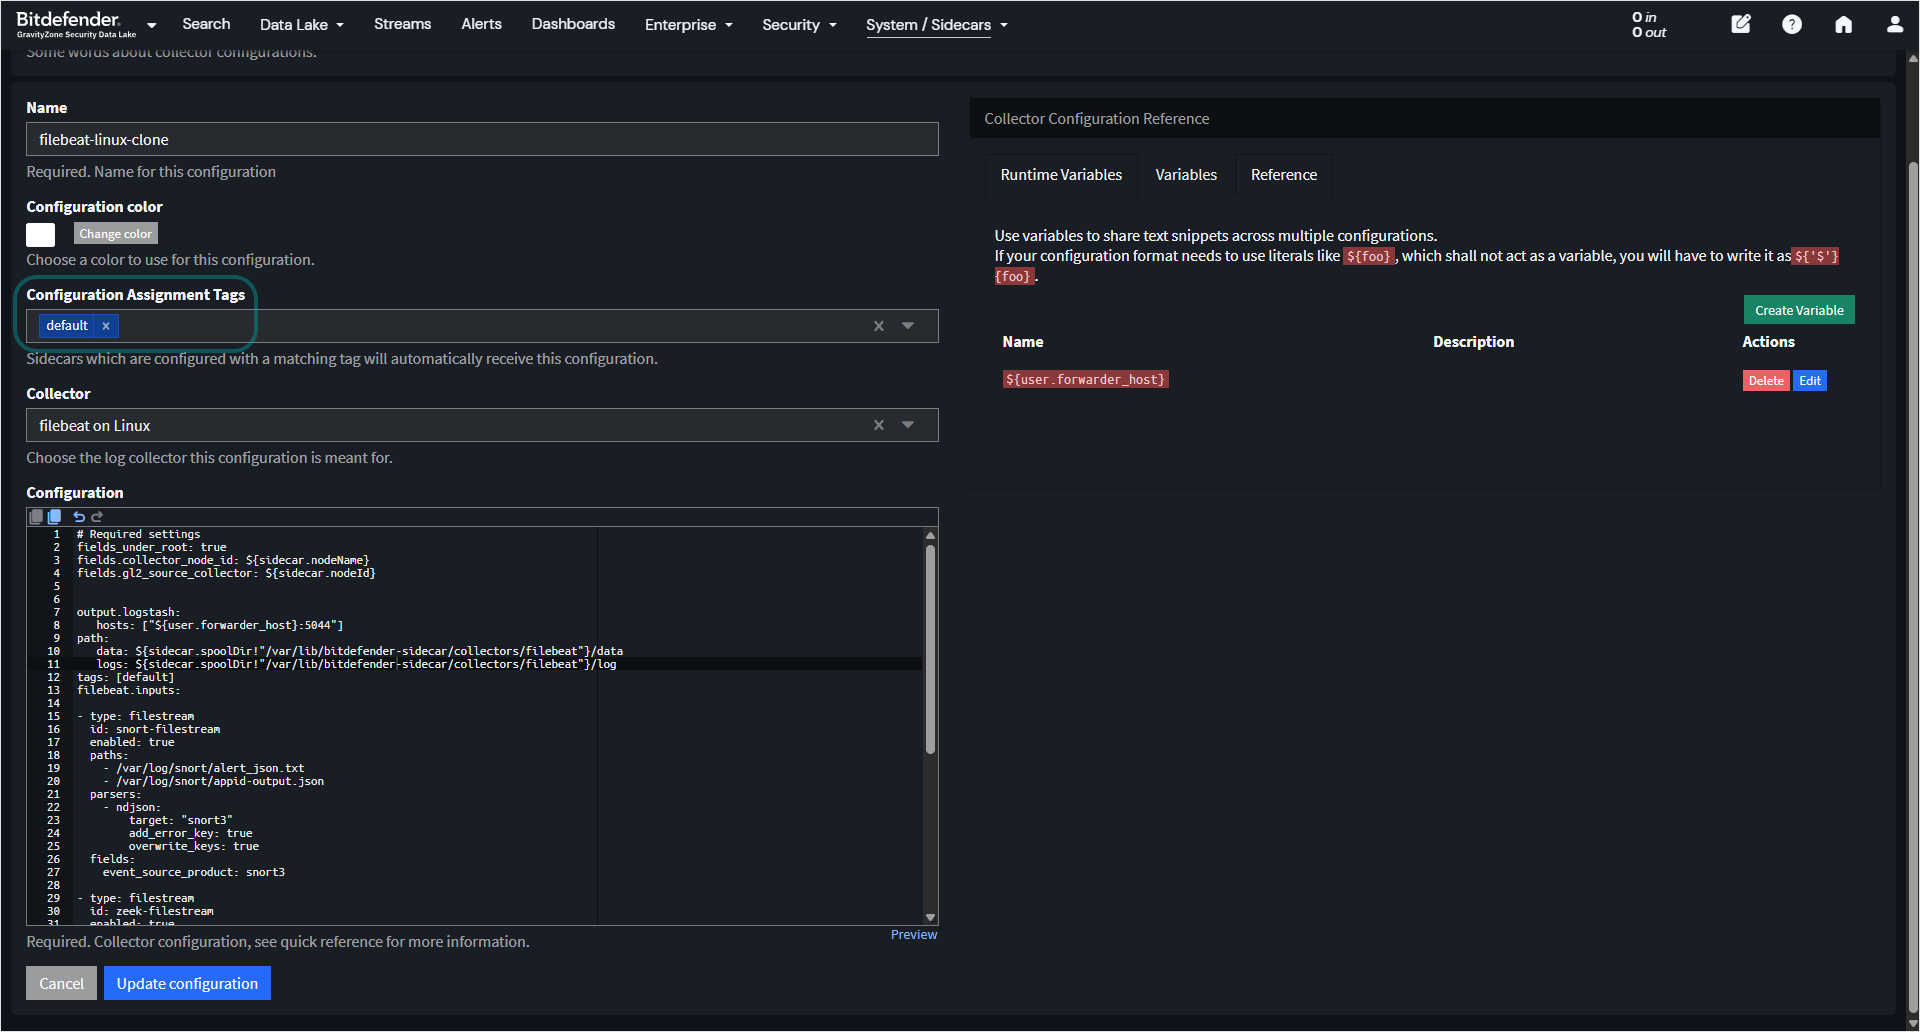Open the System / Sidecars menu
The width and height of the screenshot is (1920, 1032).
click(x=937, y=24)
